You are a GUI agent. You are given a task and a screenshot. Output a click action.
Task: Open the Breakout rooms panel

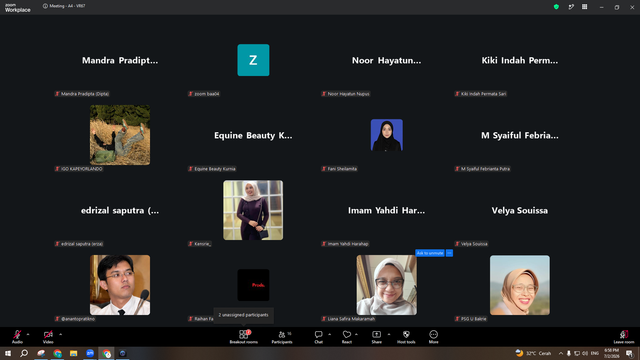(x=244, y=336)
